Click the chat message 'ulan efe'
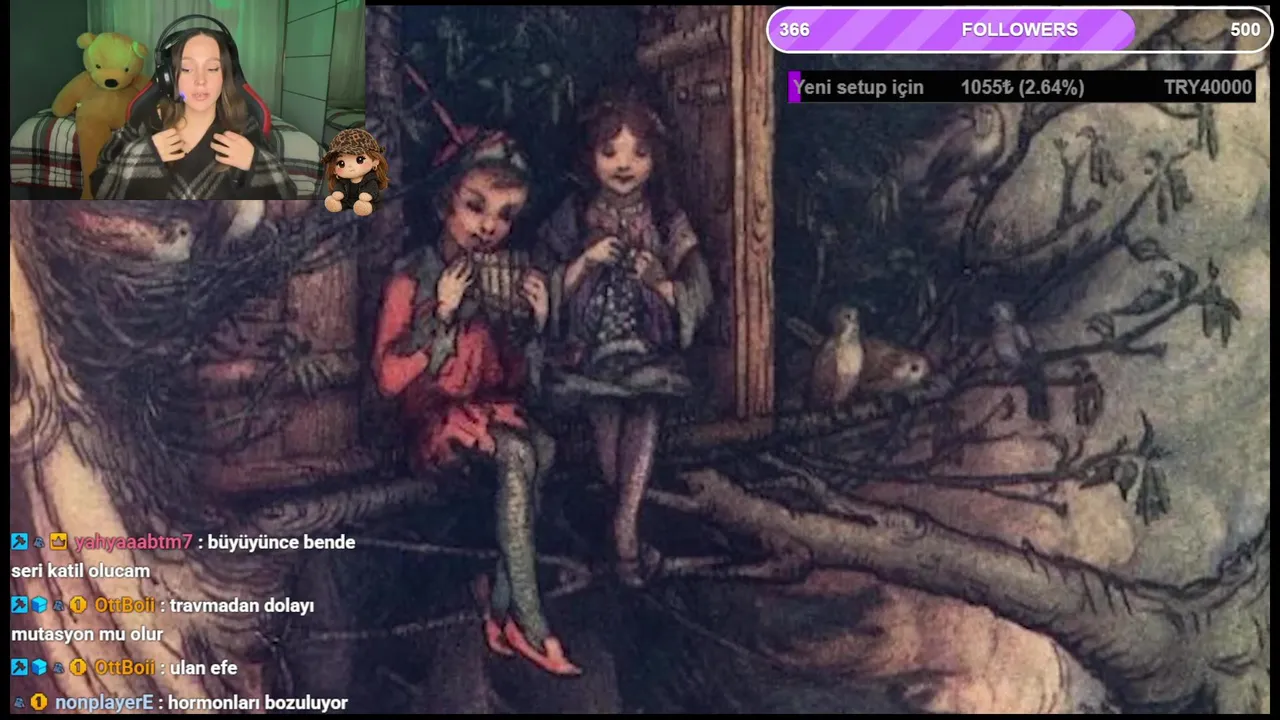This screenshot has height=720, width=1280. (x=203, y=667)
